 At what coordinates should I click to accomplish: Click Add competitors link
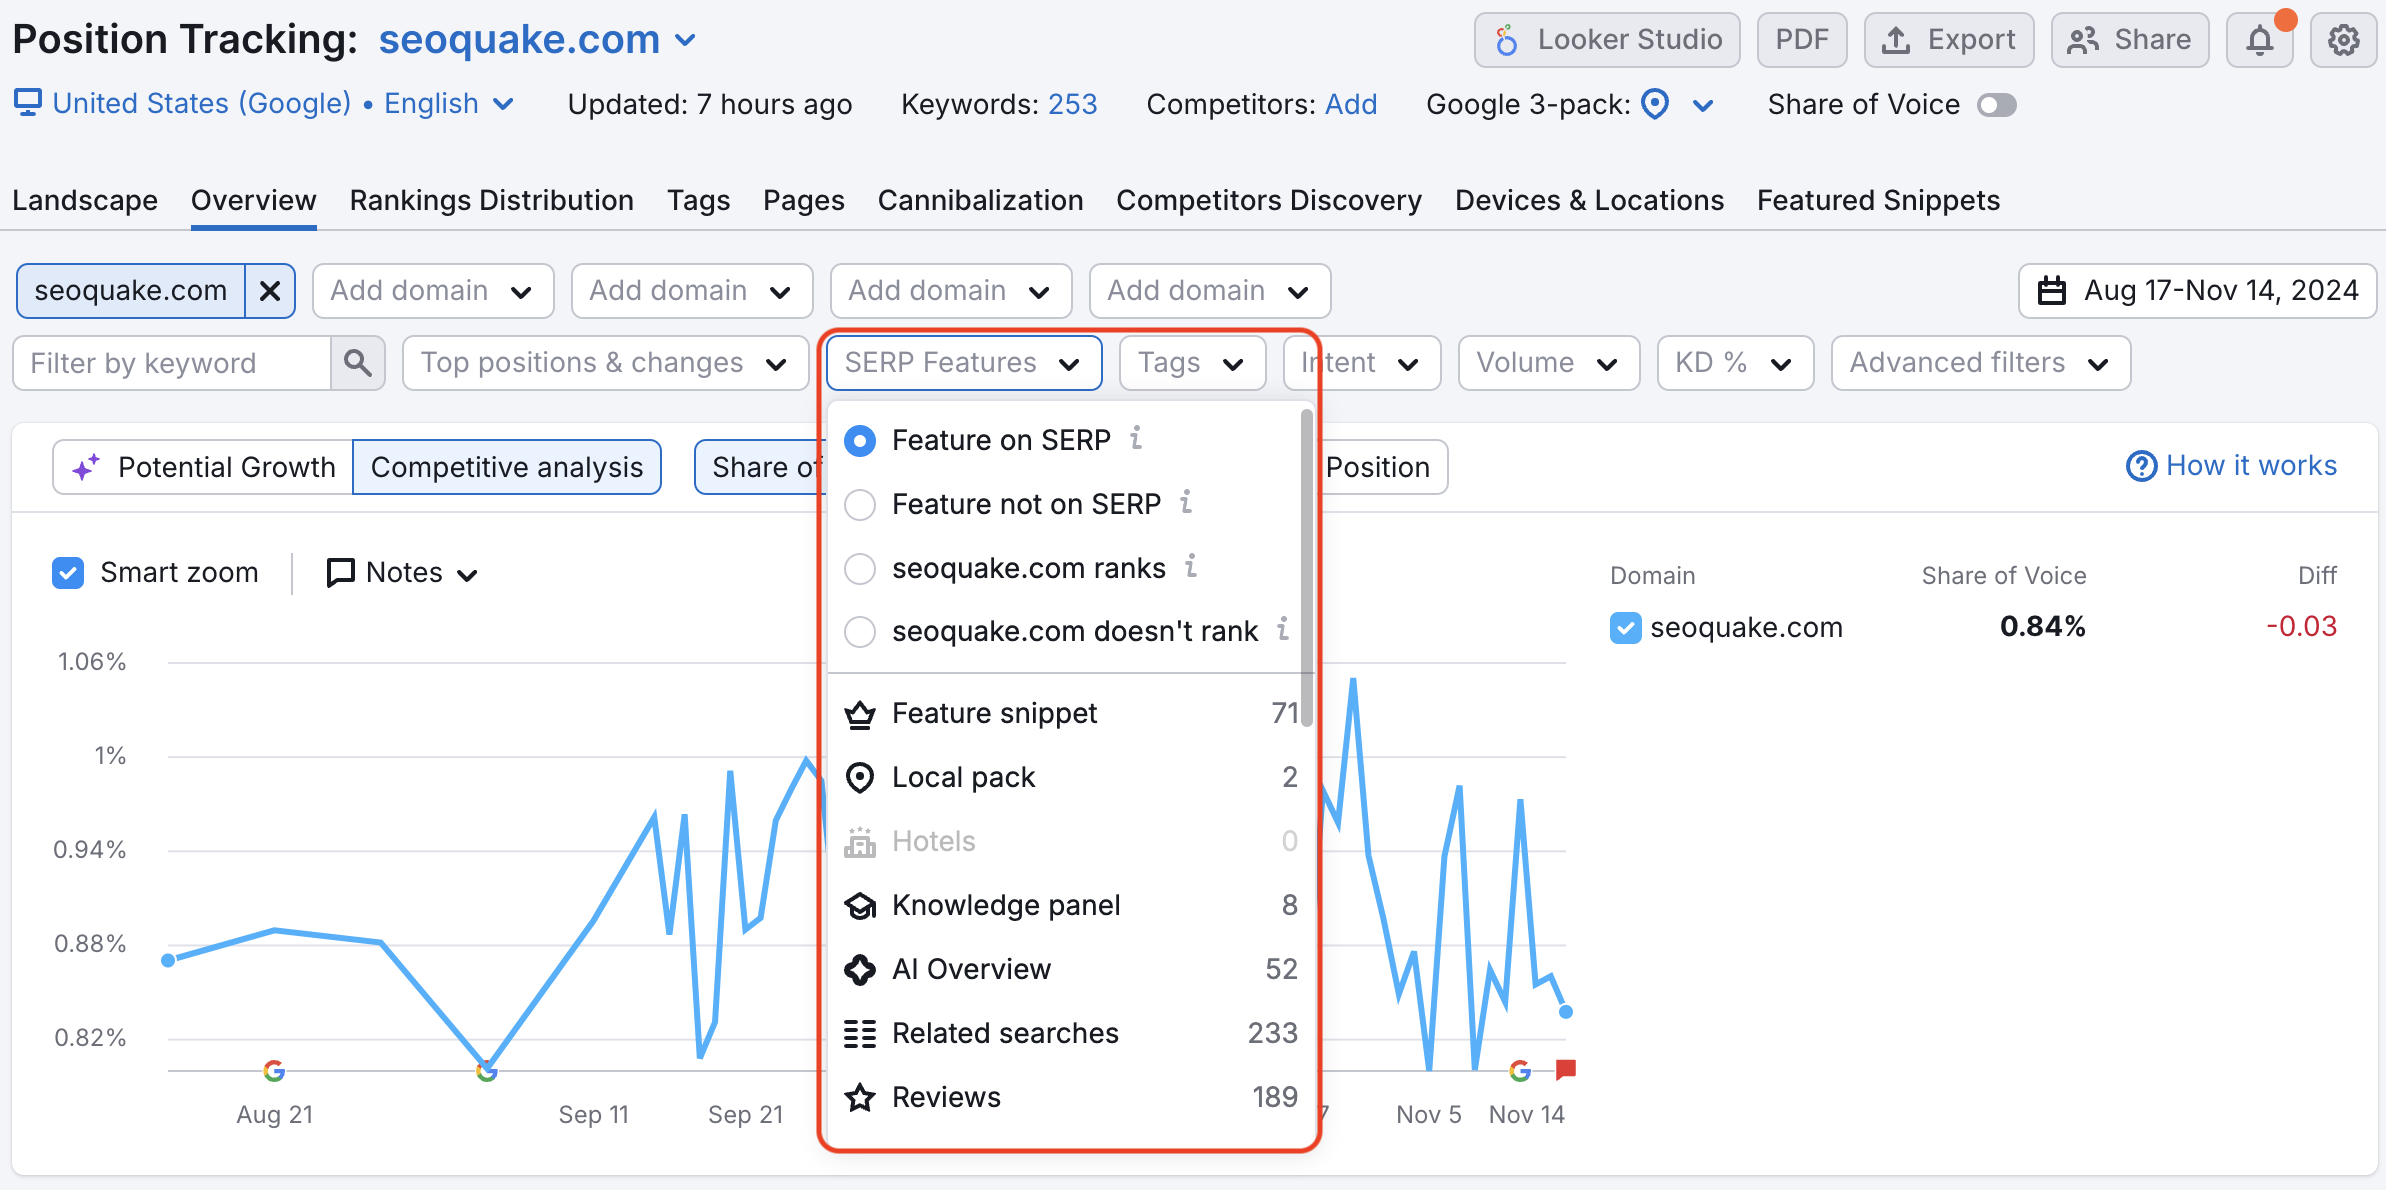point(1351,104)
